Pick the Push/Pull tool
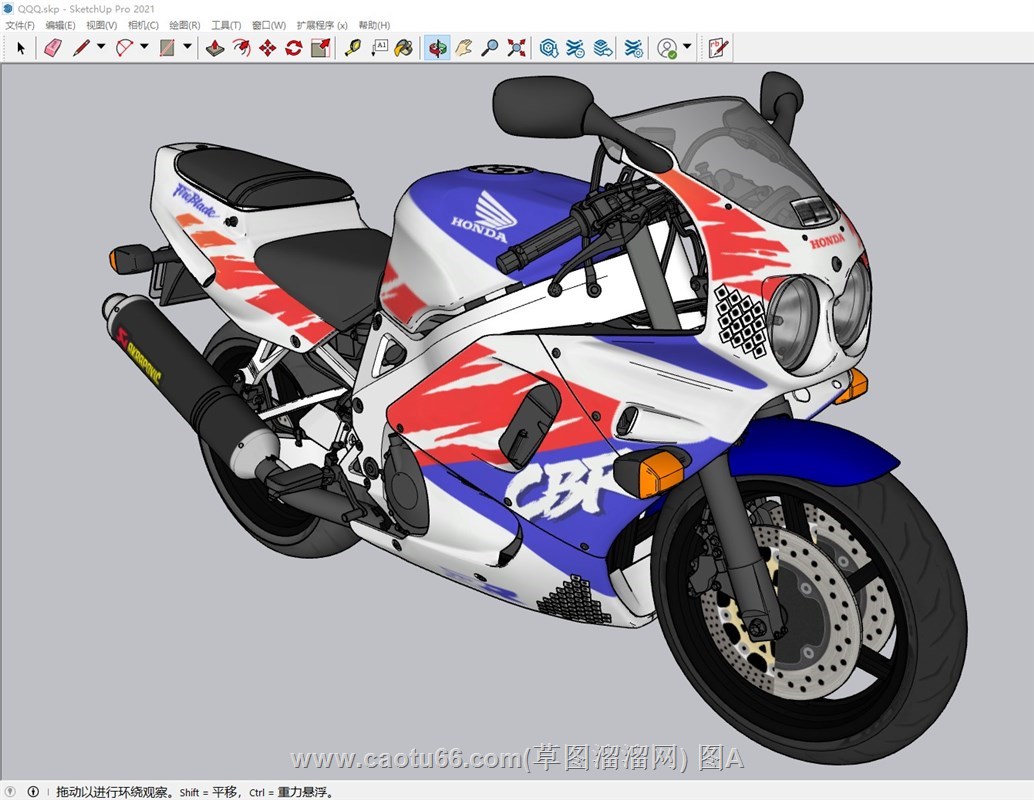Viewport: 1034px width, 800px height. point(214,47)
